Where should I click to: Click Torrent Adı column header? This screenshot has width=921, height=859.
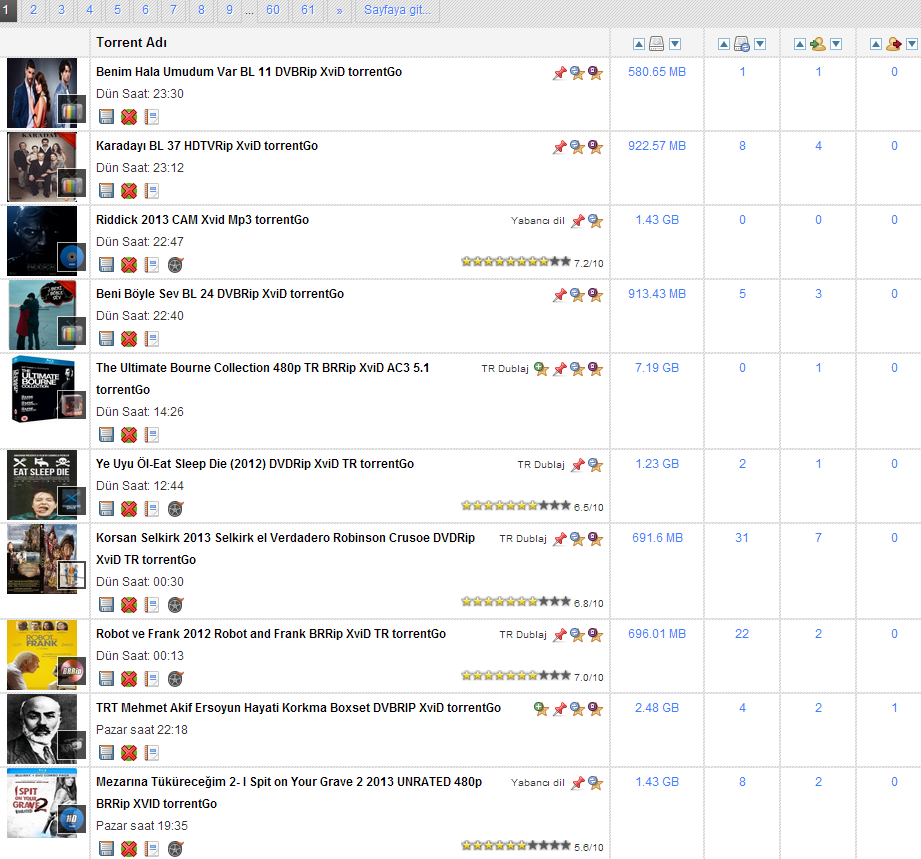[x=132, y=42]
